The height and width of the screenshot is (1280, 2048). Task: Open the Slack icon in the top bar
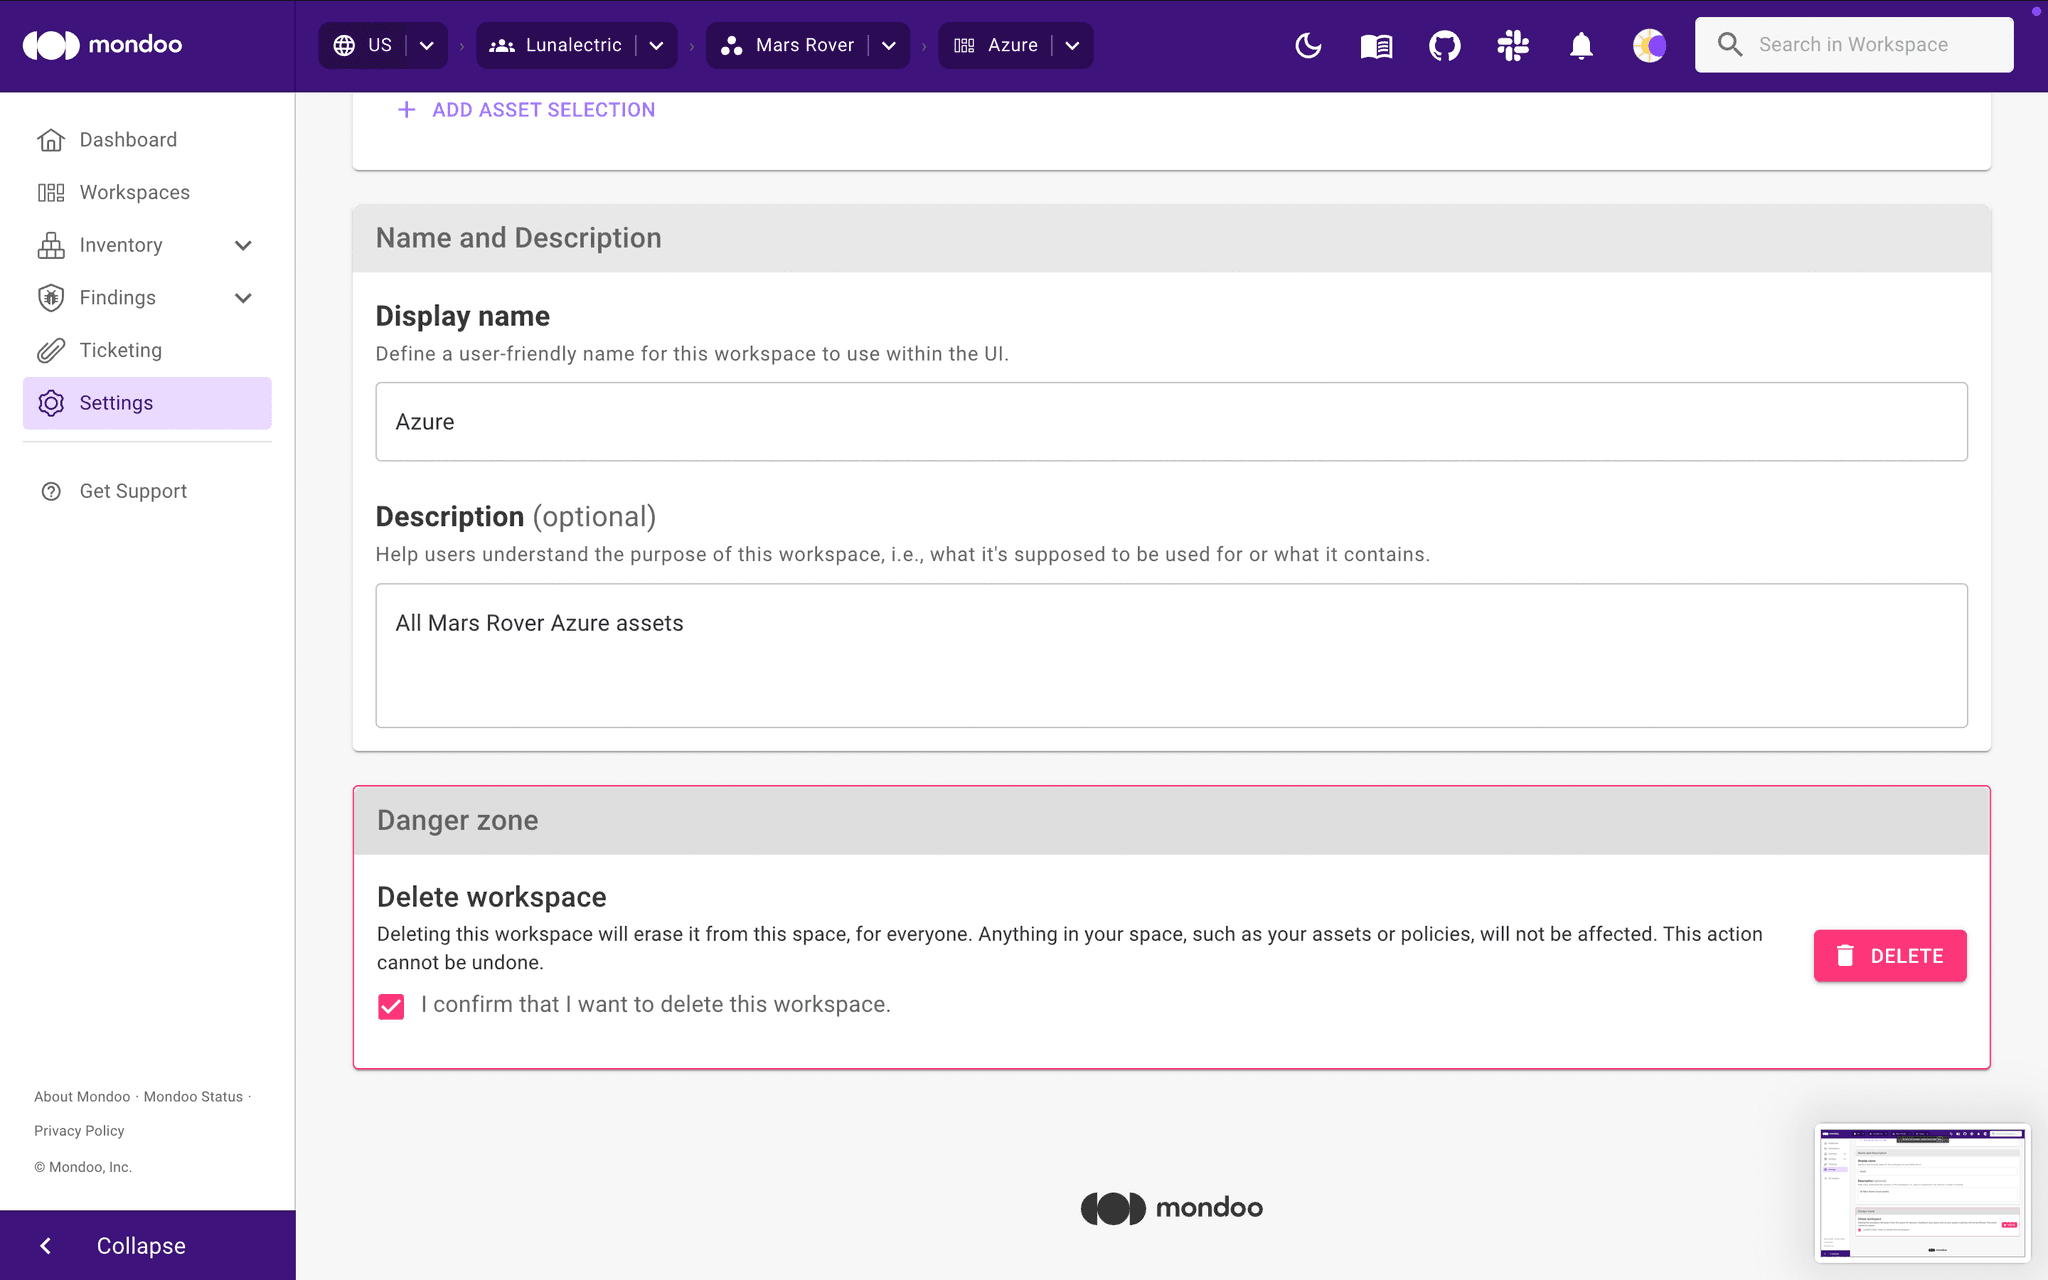pos(1513,45)
